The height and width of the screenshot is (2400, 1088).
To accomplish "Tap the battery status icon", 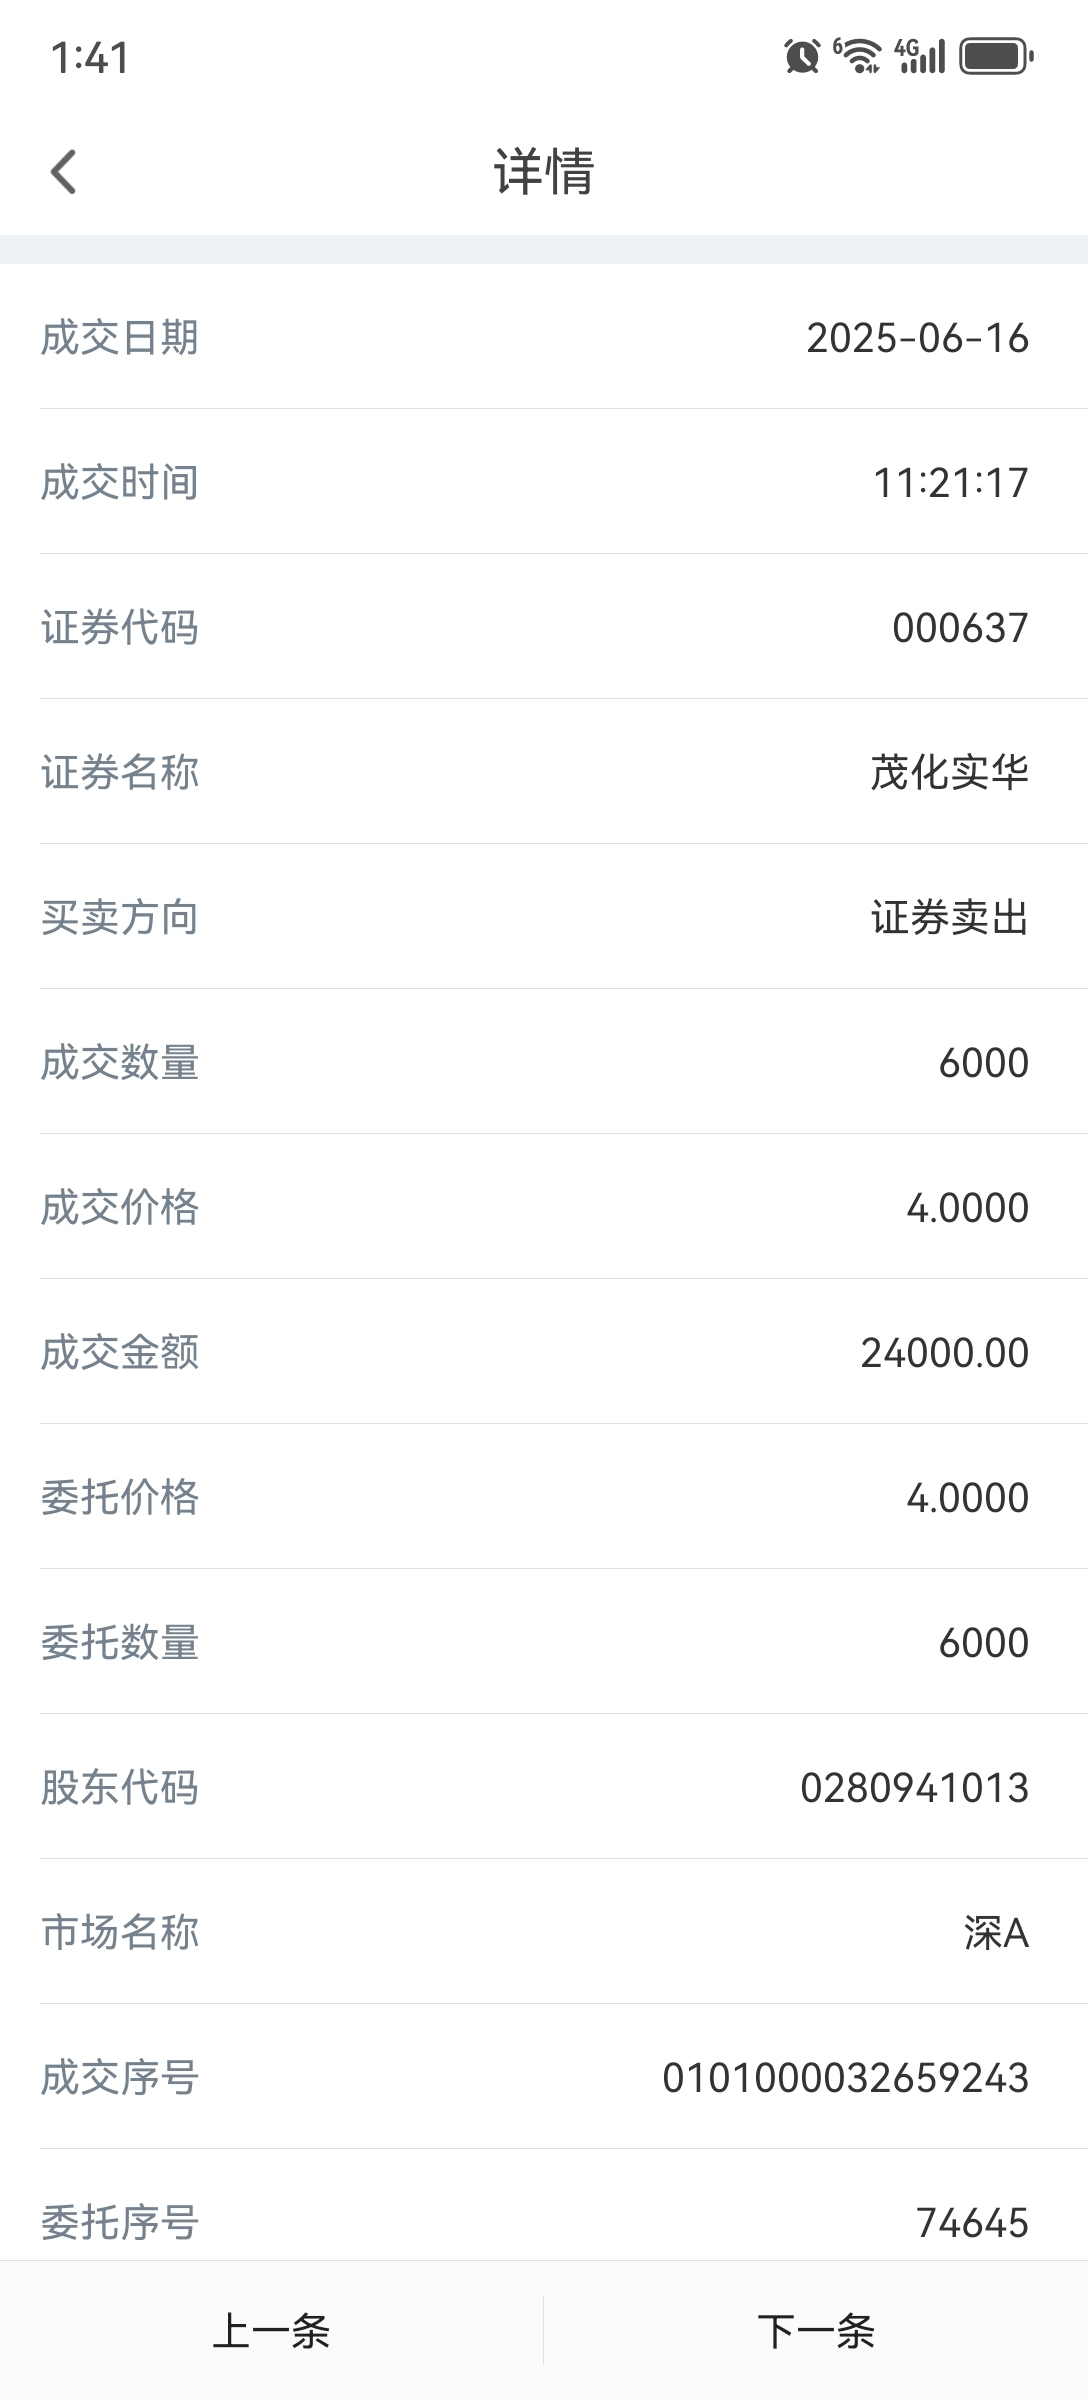I will (x=996, y=56).
